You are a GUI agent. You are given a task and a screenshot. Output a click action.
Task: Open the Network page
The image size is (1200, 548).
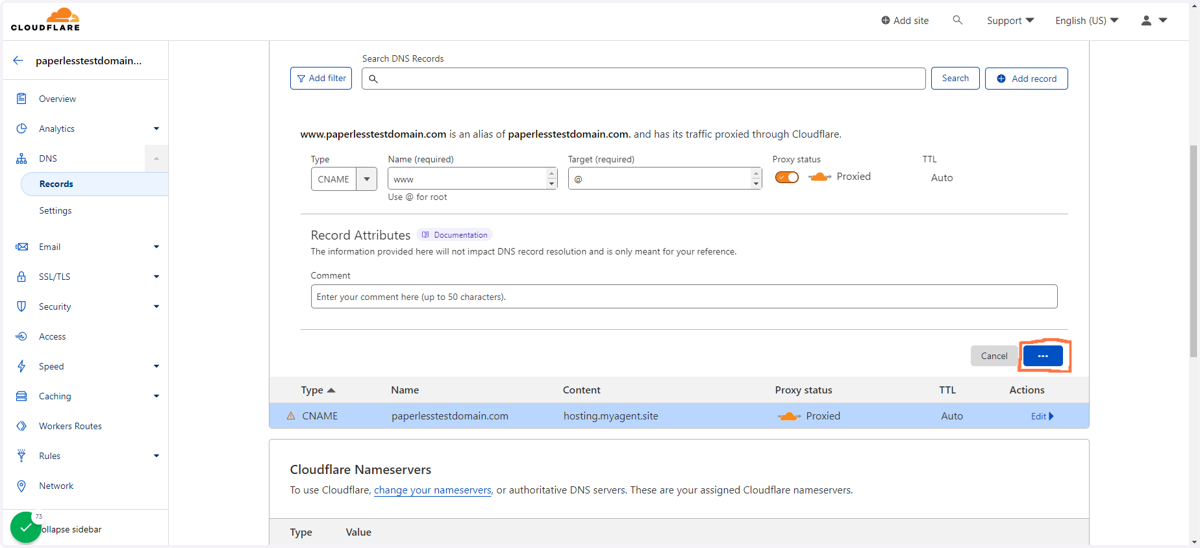point(56,486)
